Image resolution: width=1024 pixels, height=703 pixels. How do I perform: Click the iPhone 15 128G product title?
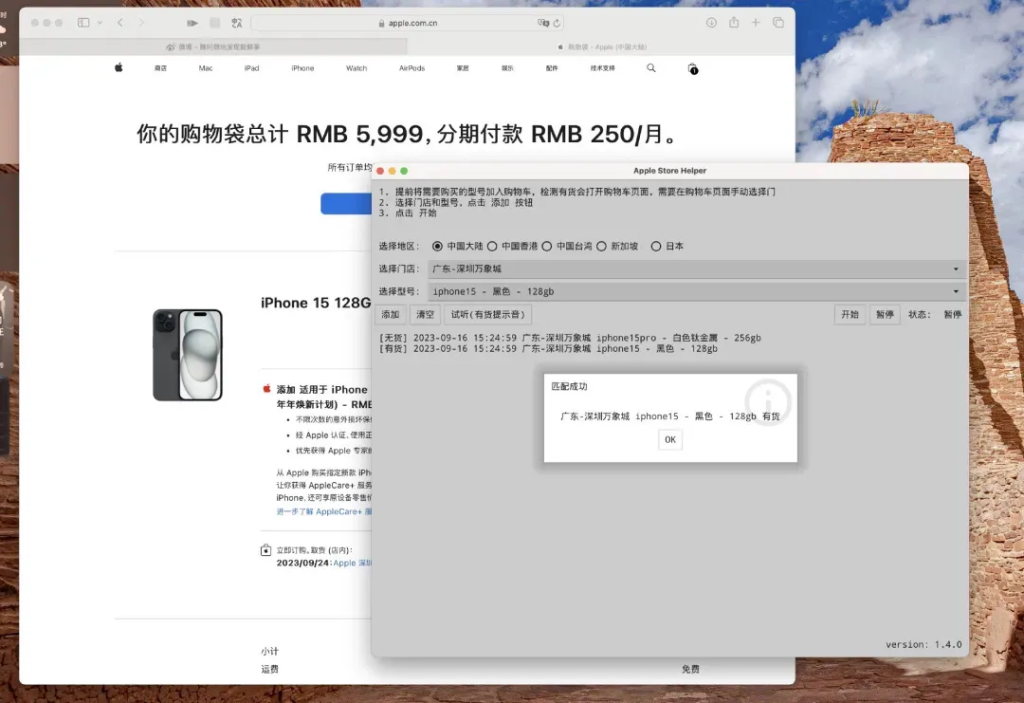point(316,302)
